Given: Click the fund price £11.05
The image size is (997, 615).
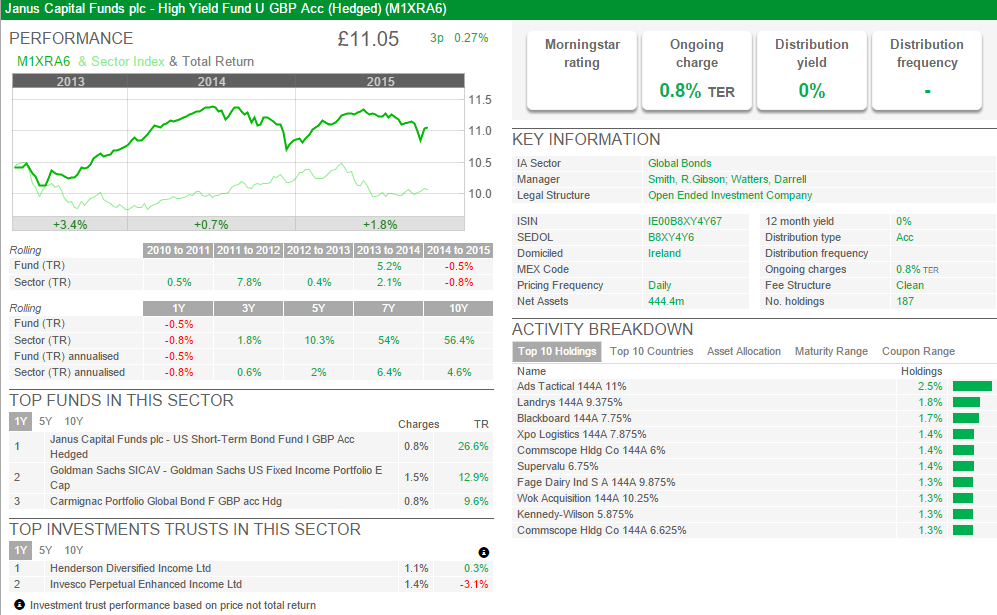Looking at the screenshot, I should (368, 39).
